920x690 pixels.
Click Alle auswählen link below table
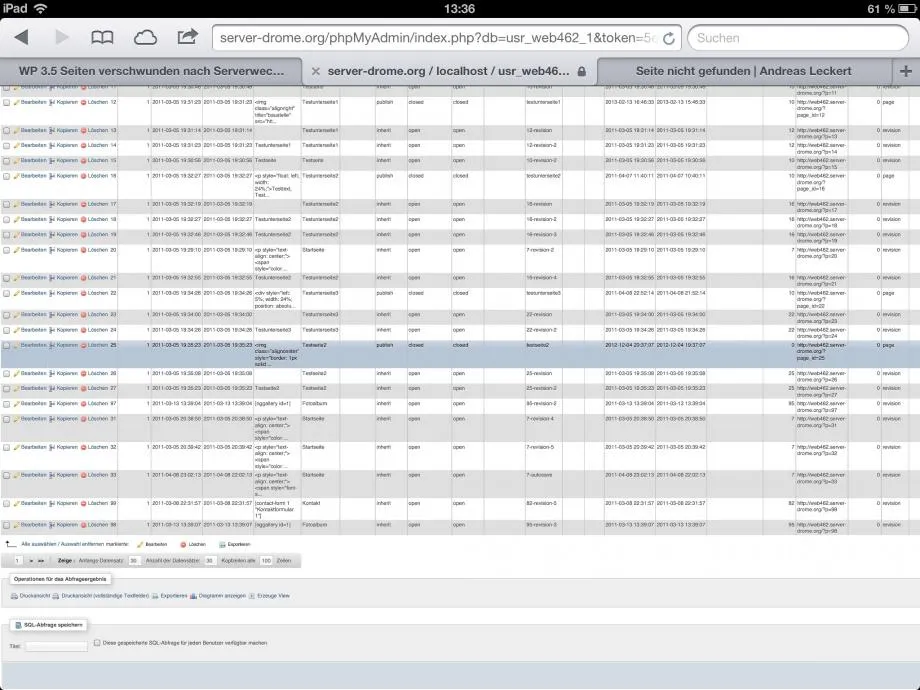[39, 544]
